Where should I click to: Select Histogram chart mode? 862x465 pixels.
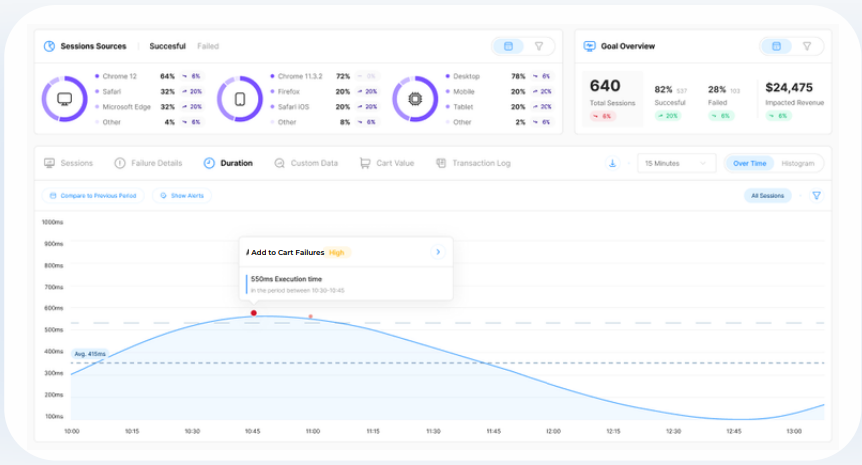[798, 163]
